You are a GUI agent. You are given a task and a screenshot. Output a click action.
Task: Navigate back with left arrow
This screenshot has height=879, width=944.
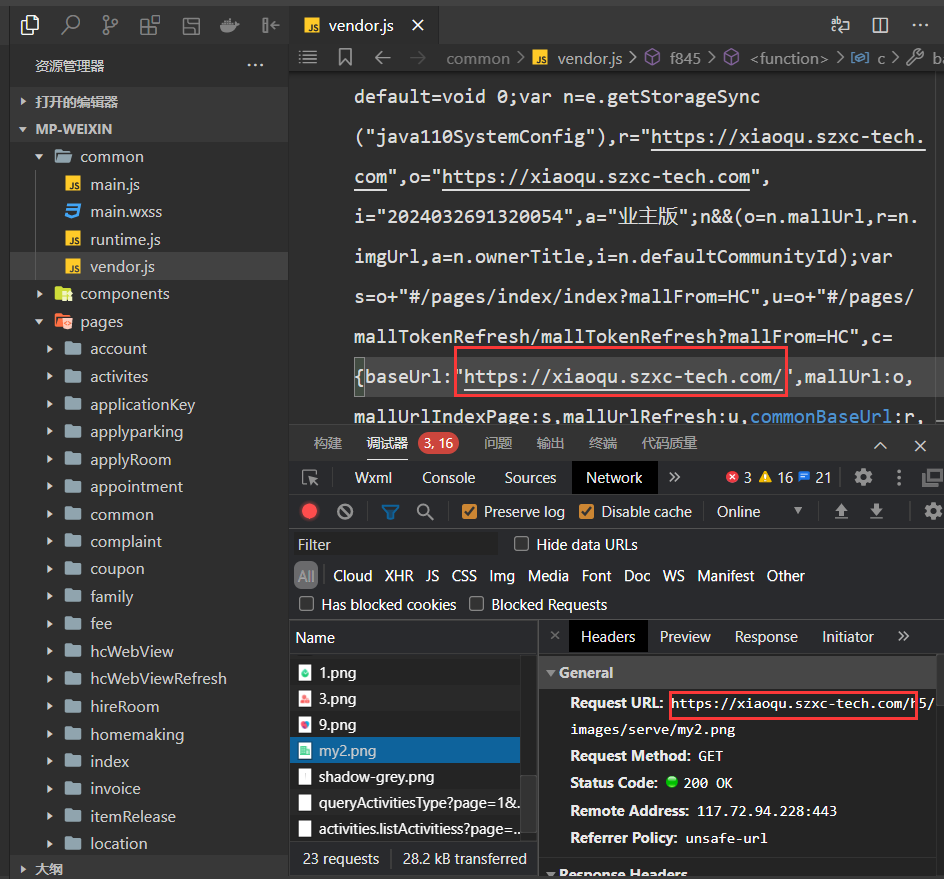click(x=382, y=58)
